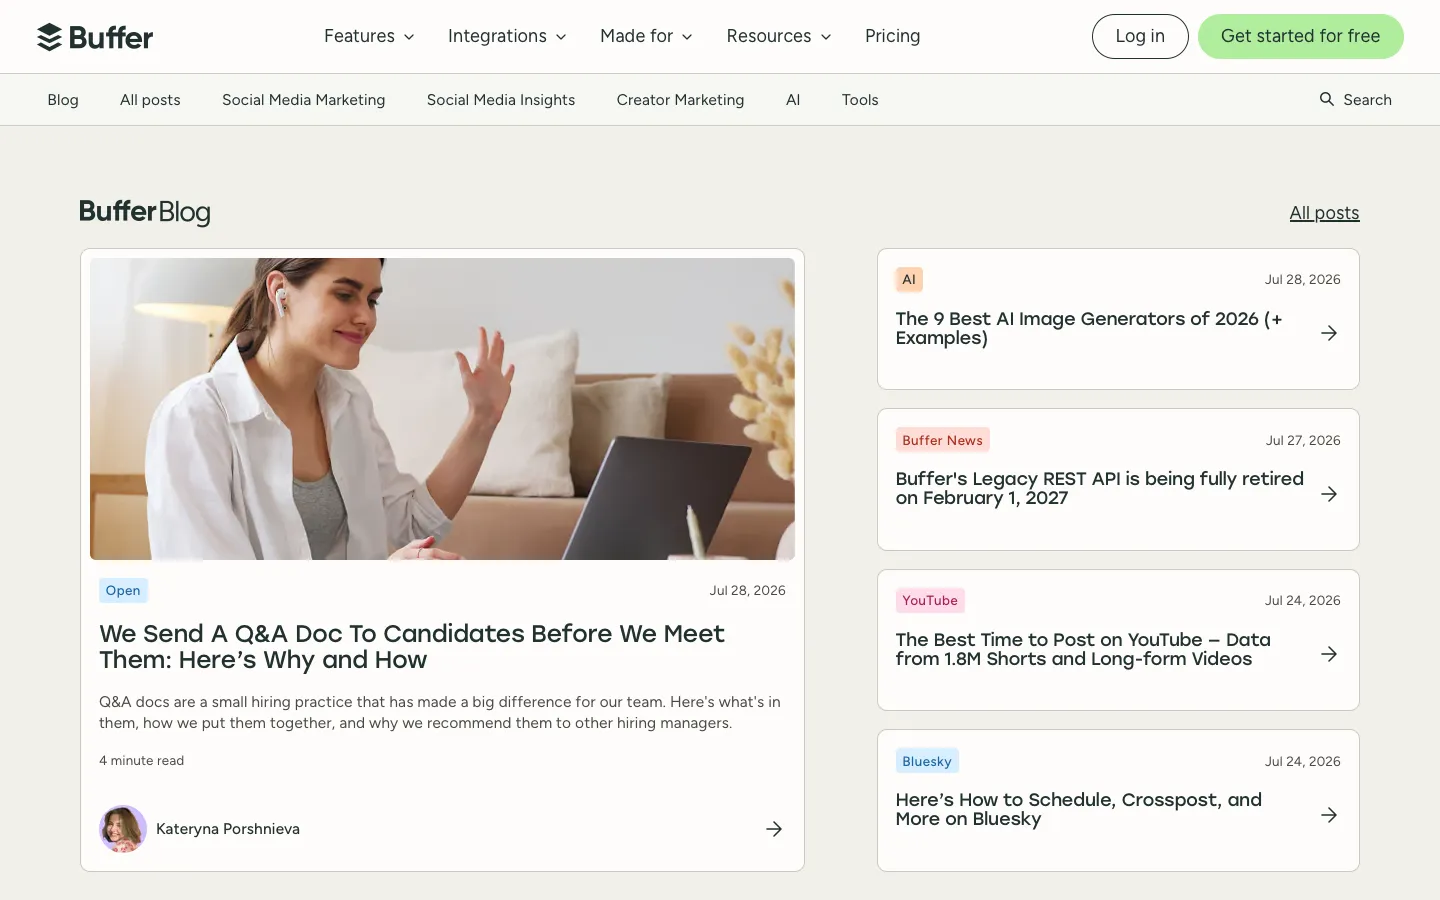Expand the Integrations dropdown menu
The height and width of the screenshot is (900, 1440).
point(507,36)
